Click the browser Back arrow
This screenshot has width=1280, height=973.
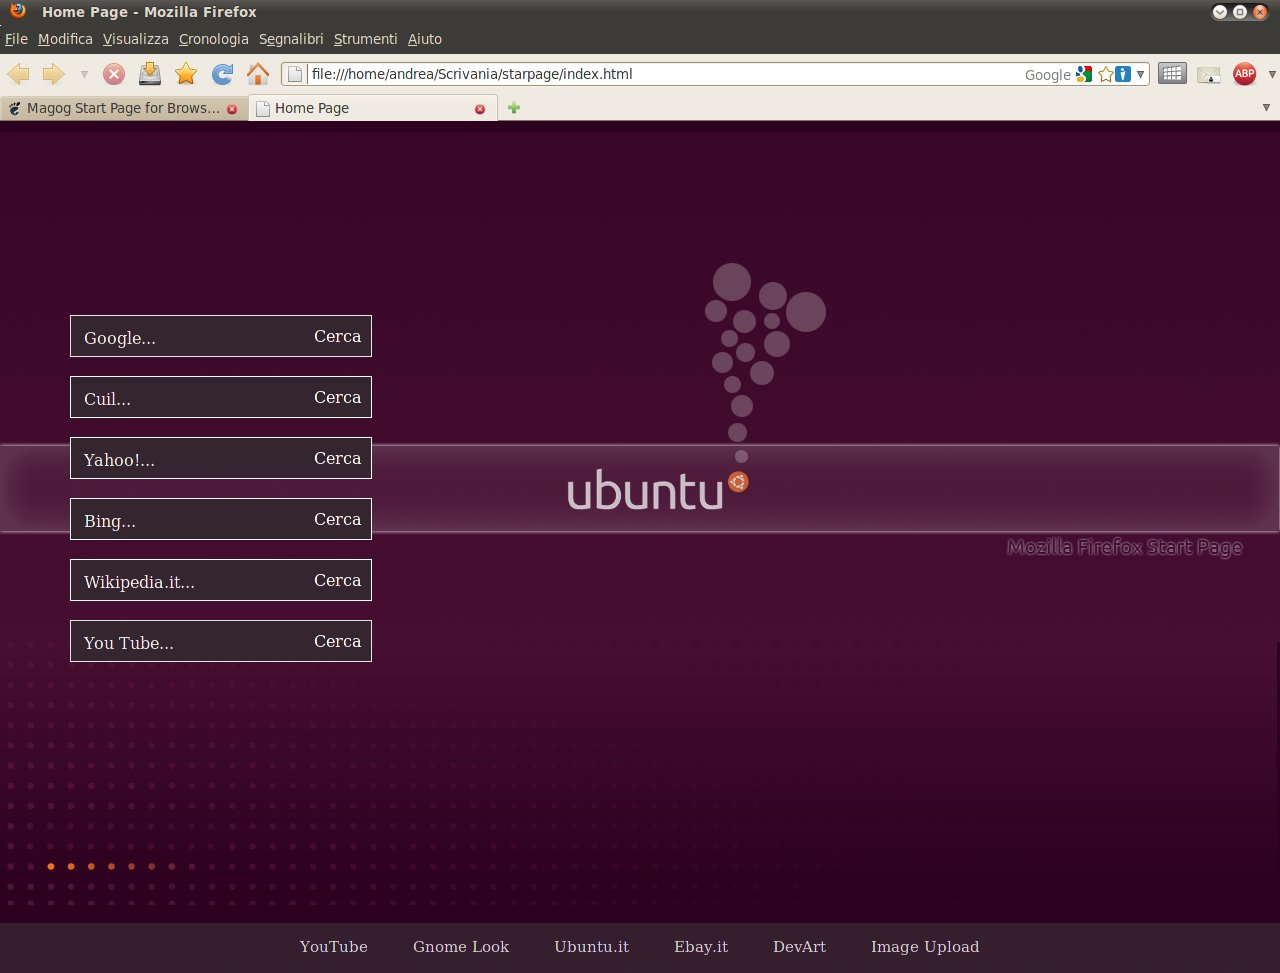18,74
